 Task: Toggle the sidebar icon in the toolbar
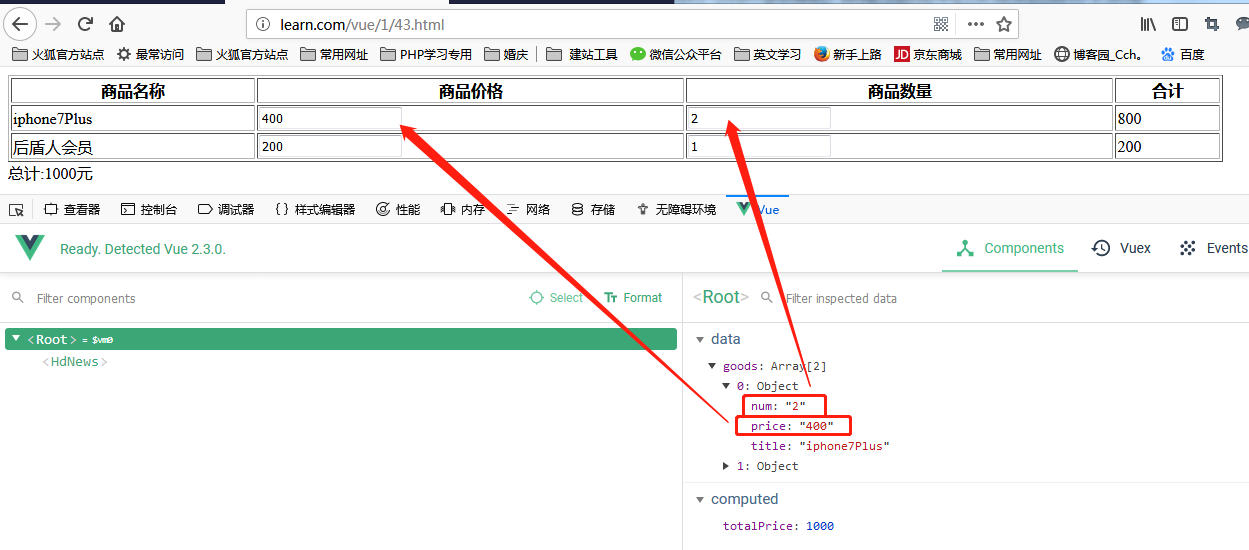[x=1180, y=24]
